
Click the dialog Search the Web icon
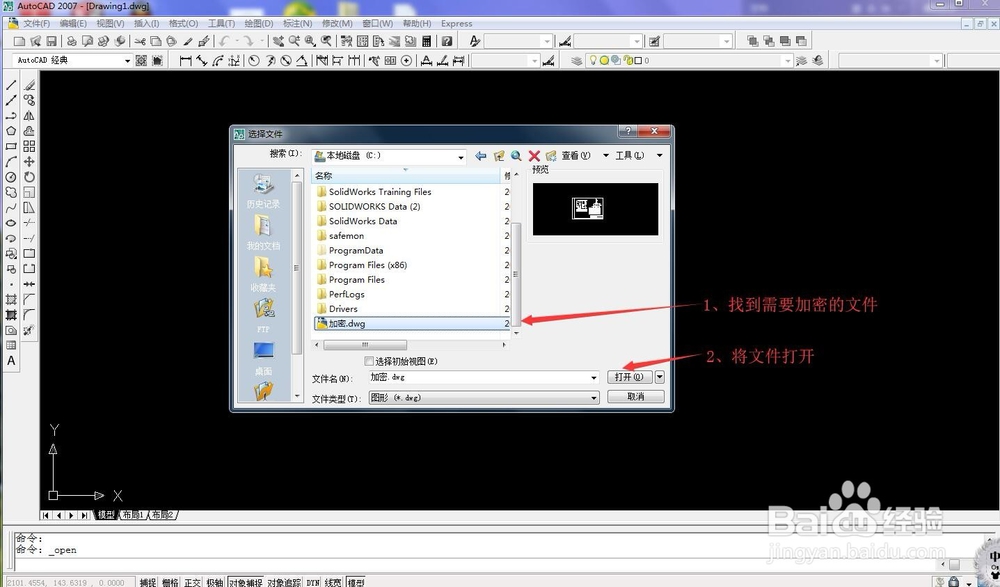[516, 156]
